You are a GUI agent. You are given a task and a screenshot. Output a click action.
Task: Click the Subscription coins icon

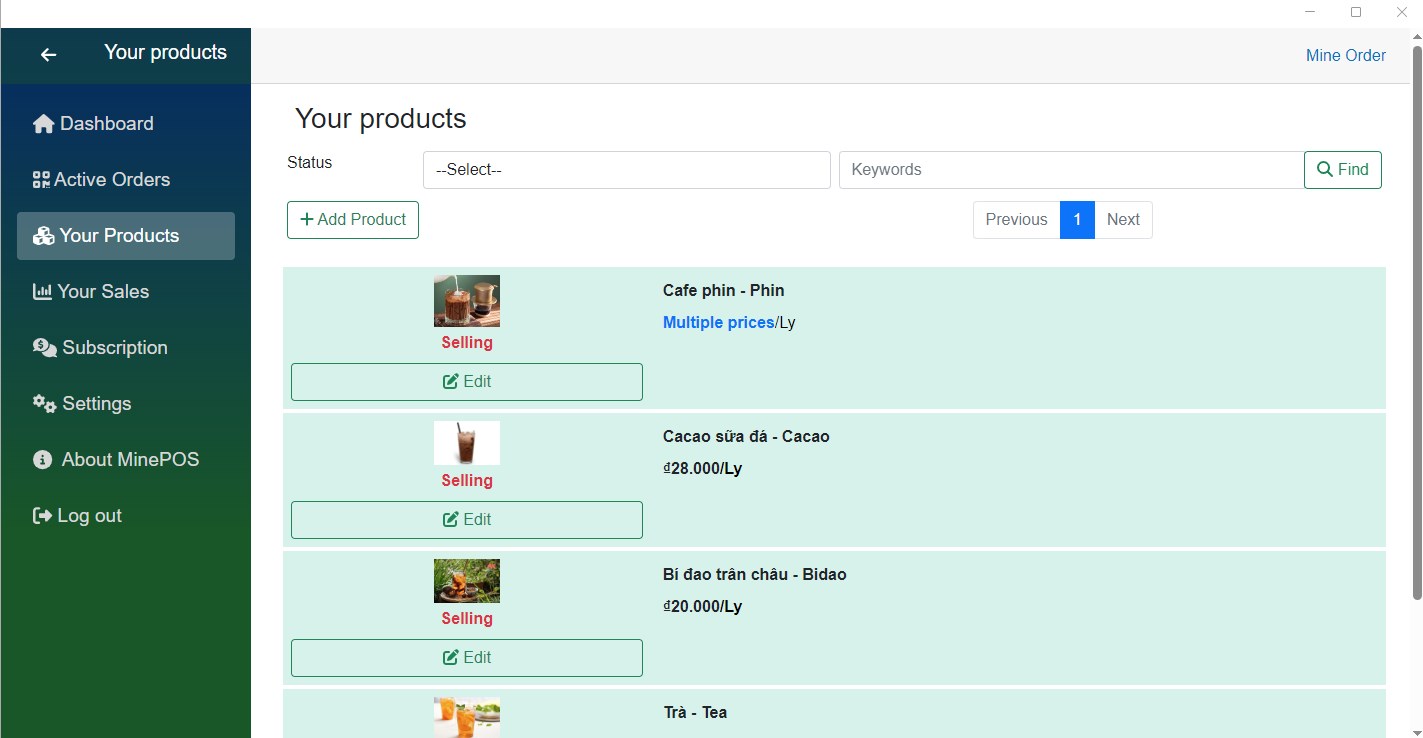pyautogui.click(x=45, y=348)
